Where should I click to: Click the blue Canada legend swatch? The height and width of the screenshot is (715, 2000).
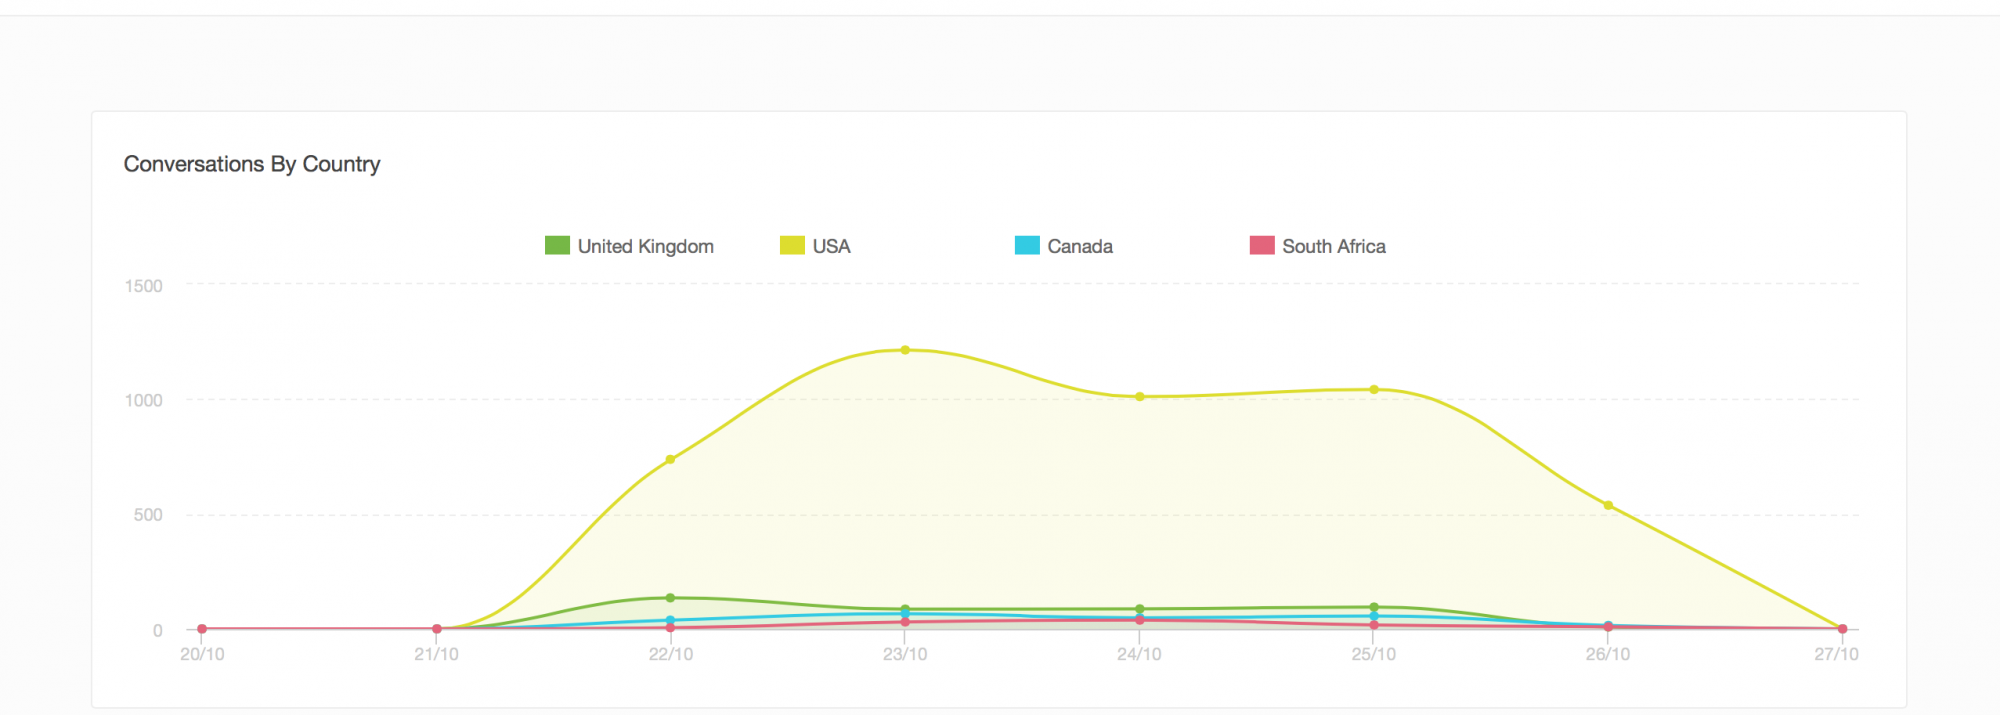1027,245
